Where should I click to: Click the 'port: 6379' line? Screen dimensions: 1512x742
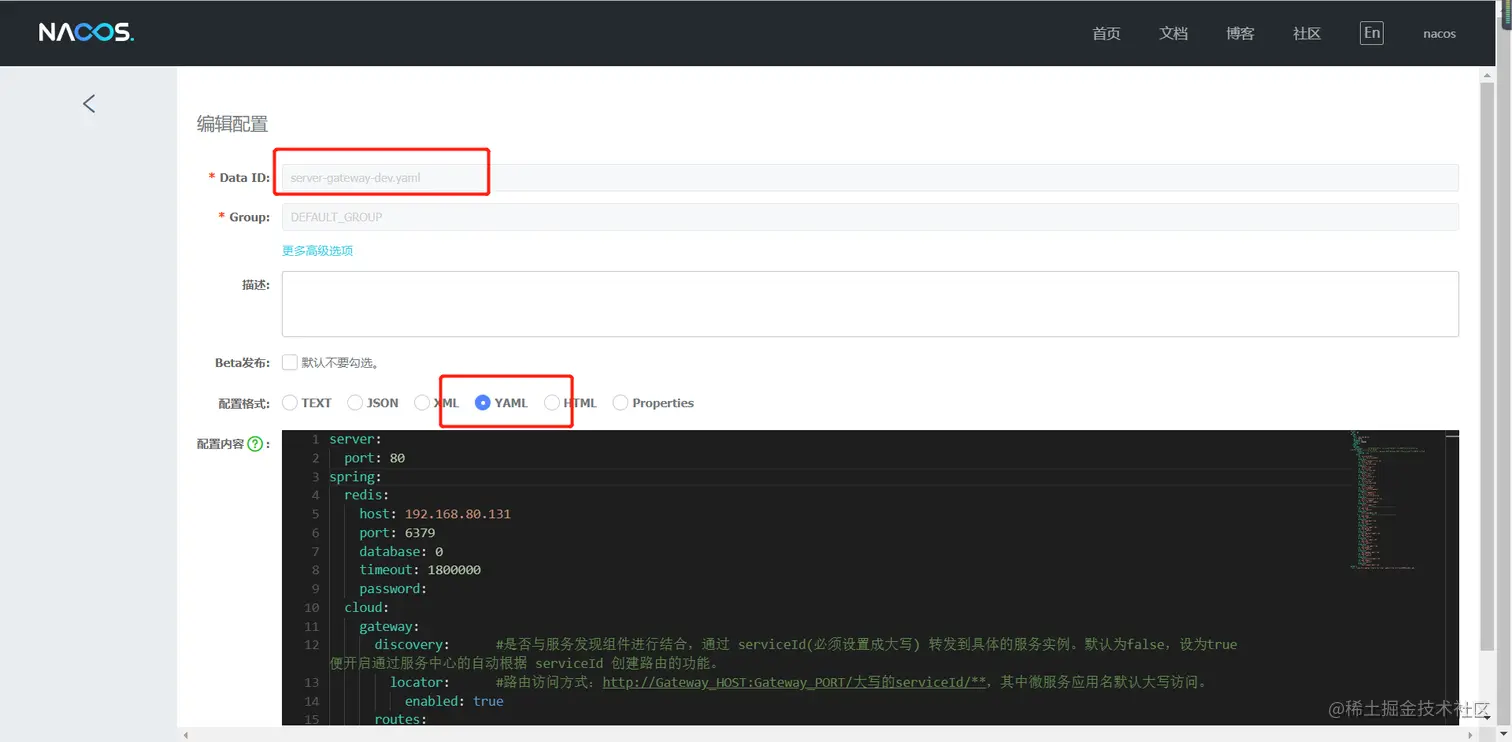tap(397, 533)
